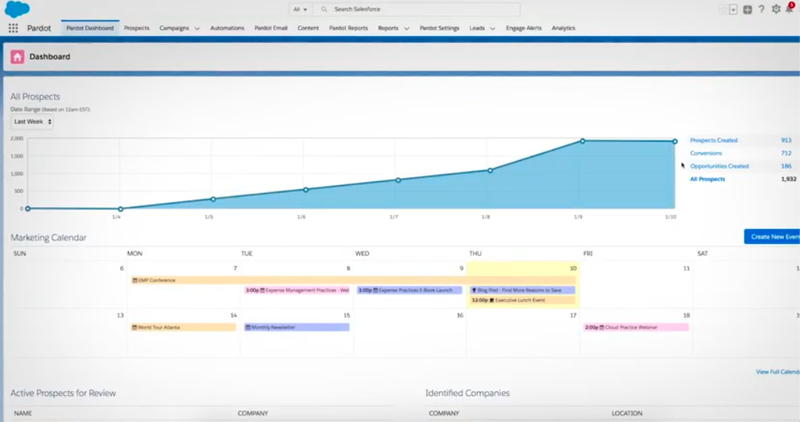Click the favorites star icon

[723, 10]
